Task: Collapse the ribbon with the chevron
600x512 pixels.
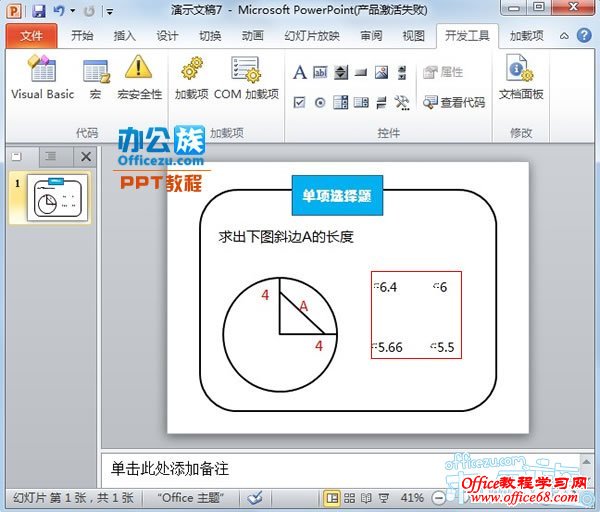Action: [562, 36]
